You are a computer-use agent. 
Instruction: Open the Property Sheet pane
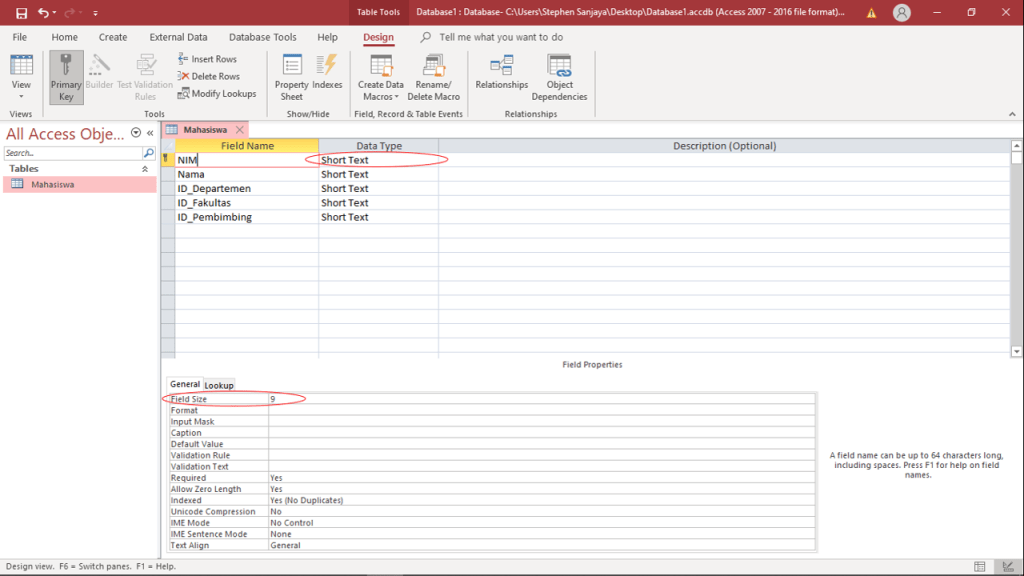click(x=292, y=77)
